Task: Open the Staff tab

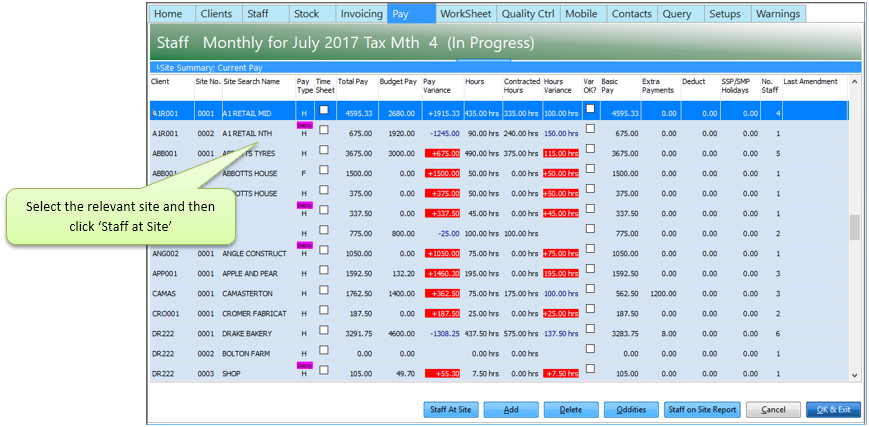Action: pos(265,14)
